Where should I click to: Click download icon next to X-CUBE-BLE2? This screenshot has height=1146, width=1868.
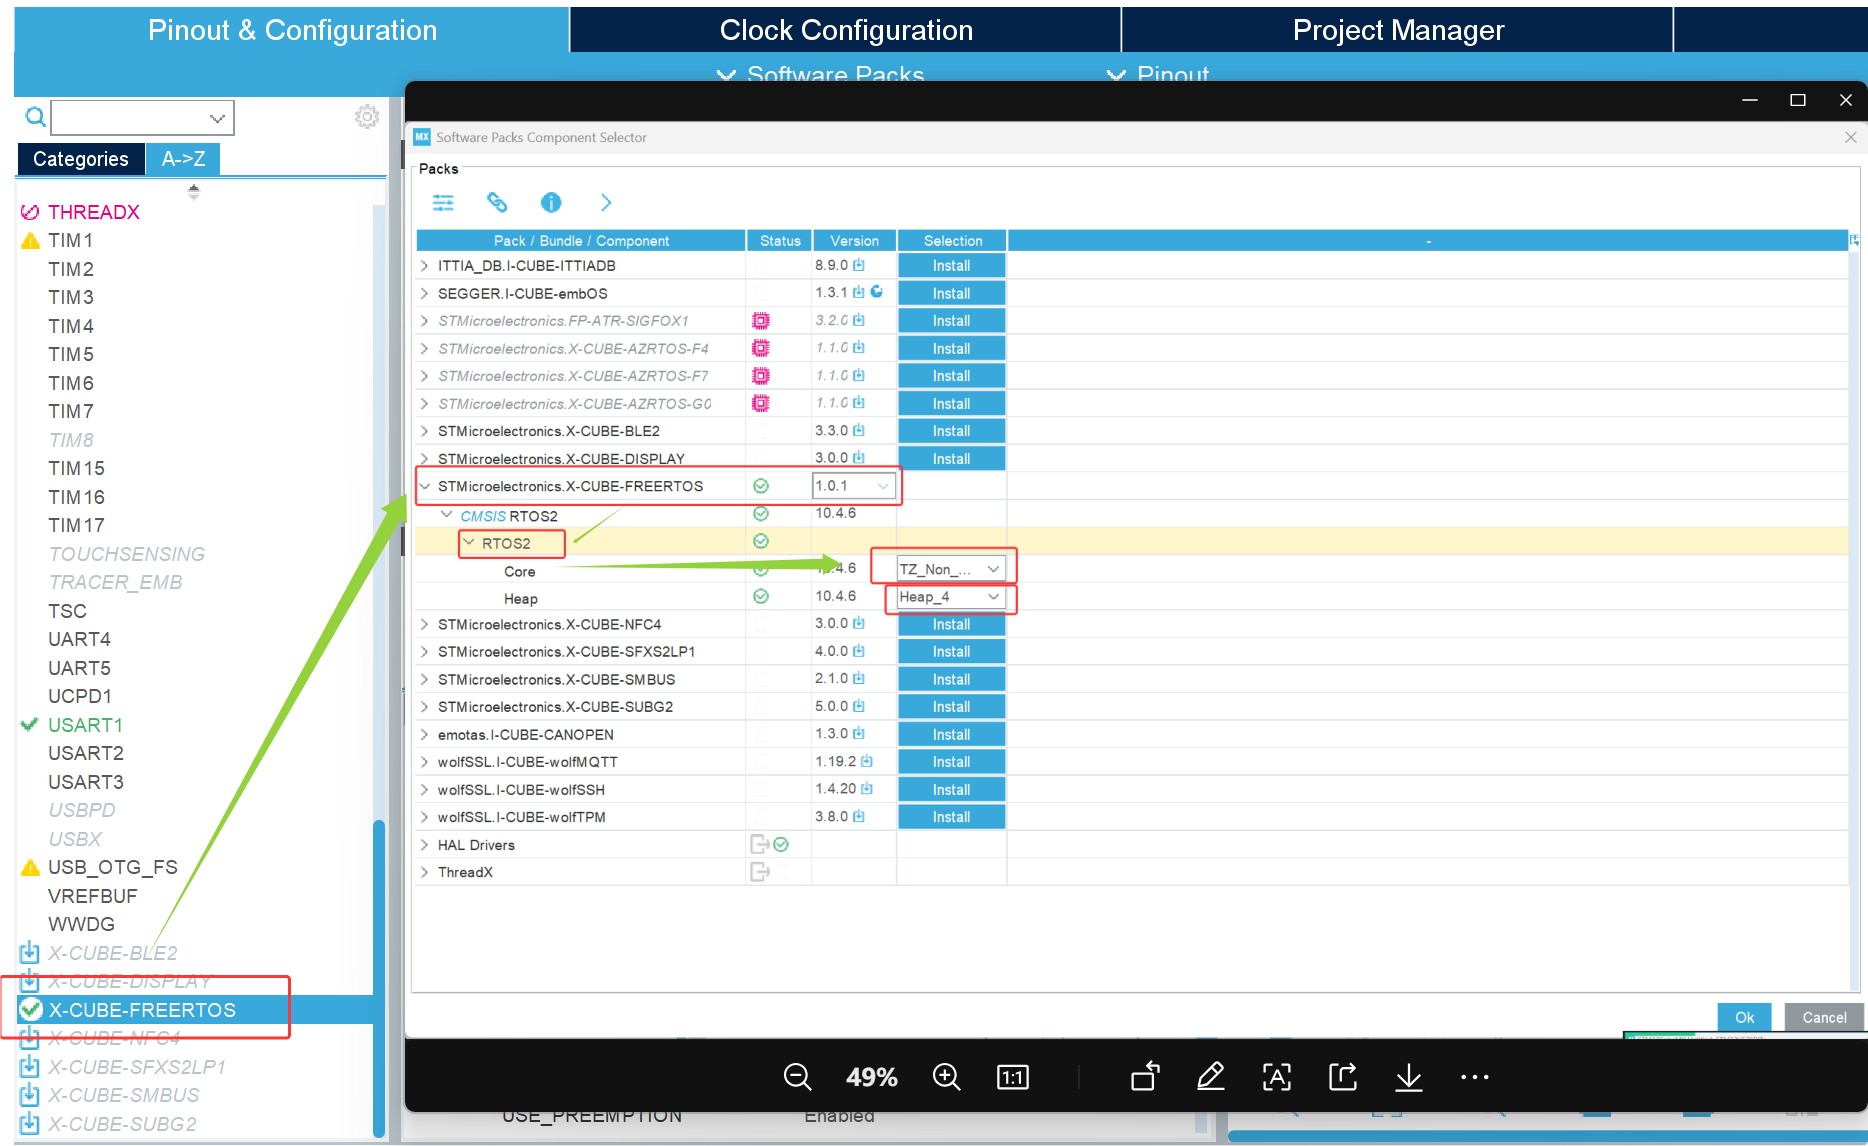click(x=30, y=952)
